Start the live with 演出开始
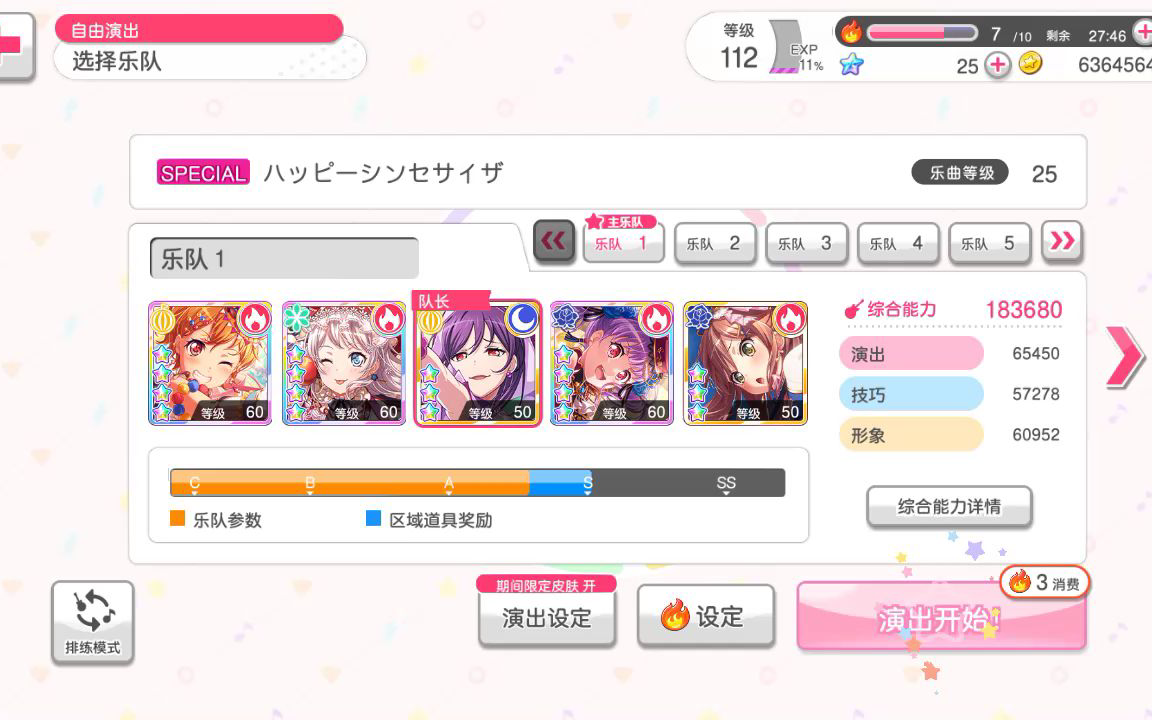This screenshot has width=1152, height=720. [941, 616]
